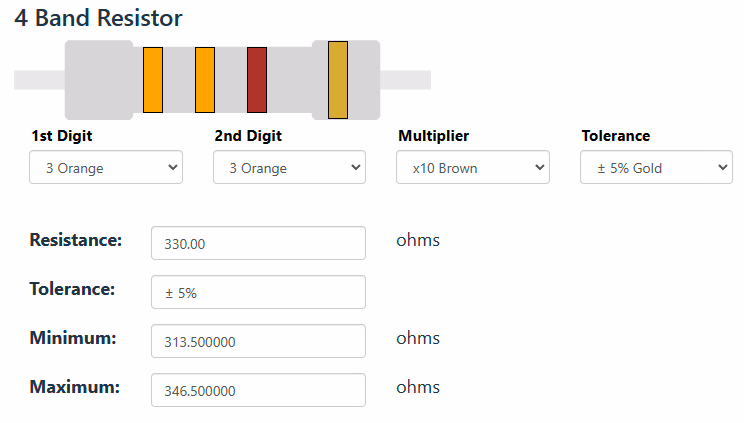Open the Multiplier x10 Brown dropdown
Screen dimensions: 744x423
[473, 168]
